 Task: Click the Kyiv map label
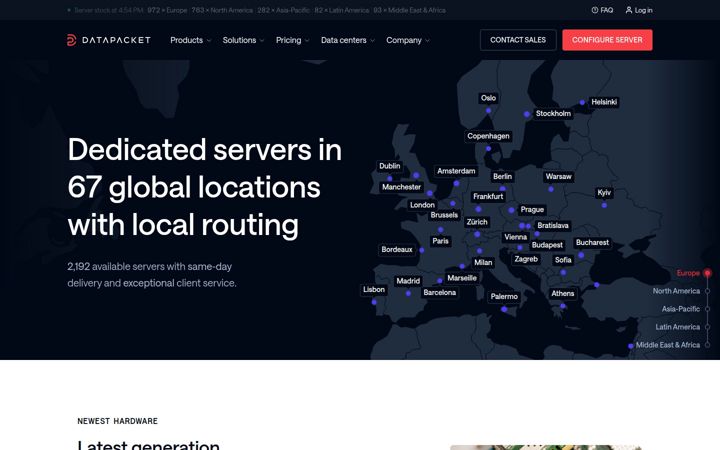(x=604, y=192)
